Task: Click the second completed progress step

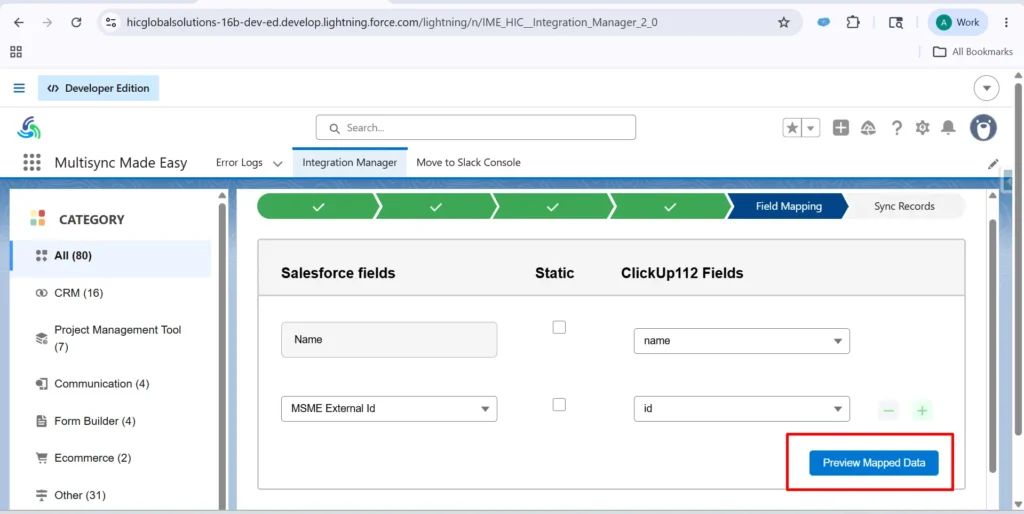Action: click(x=436, y=206)
